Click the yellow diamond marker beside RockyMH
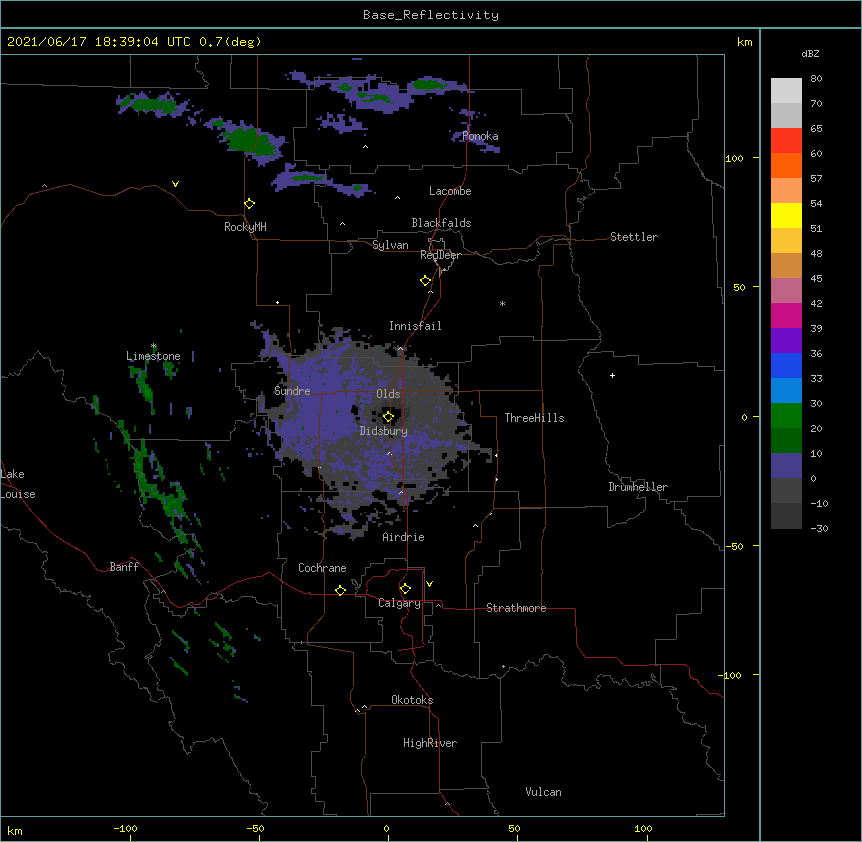 250,204
